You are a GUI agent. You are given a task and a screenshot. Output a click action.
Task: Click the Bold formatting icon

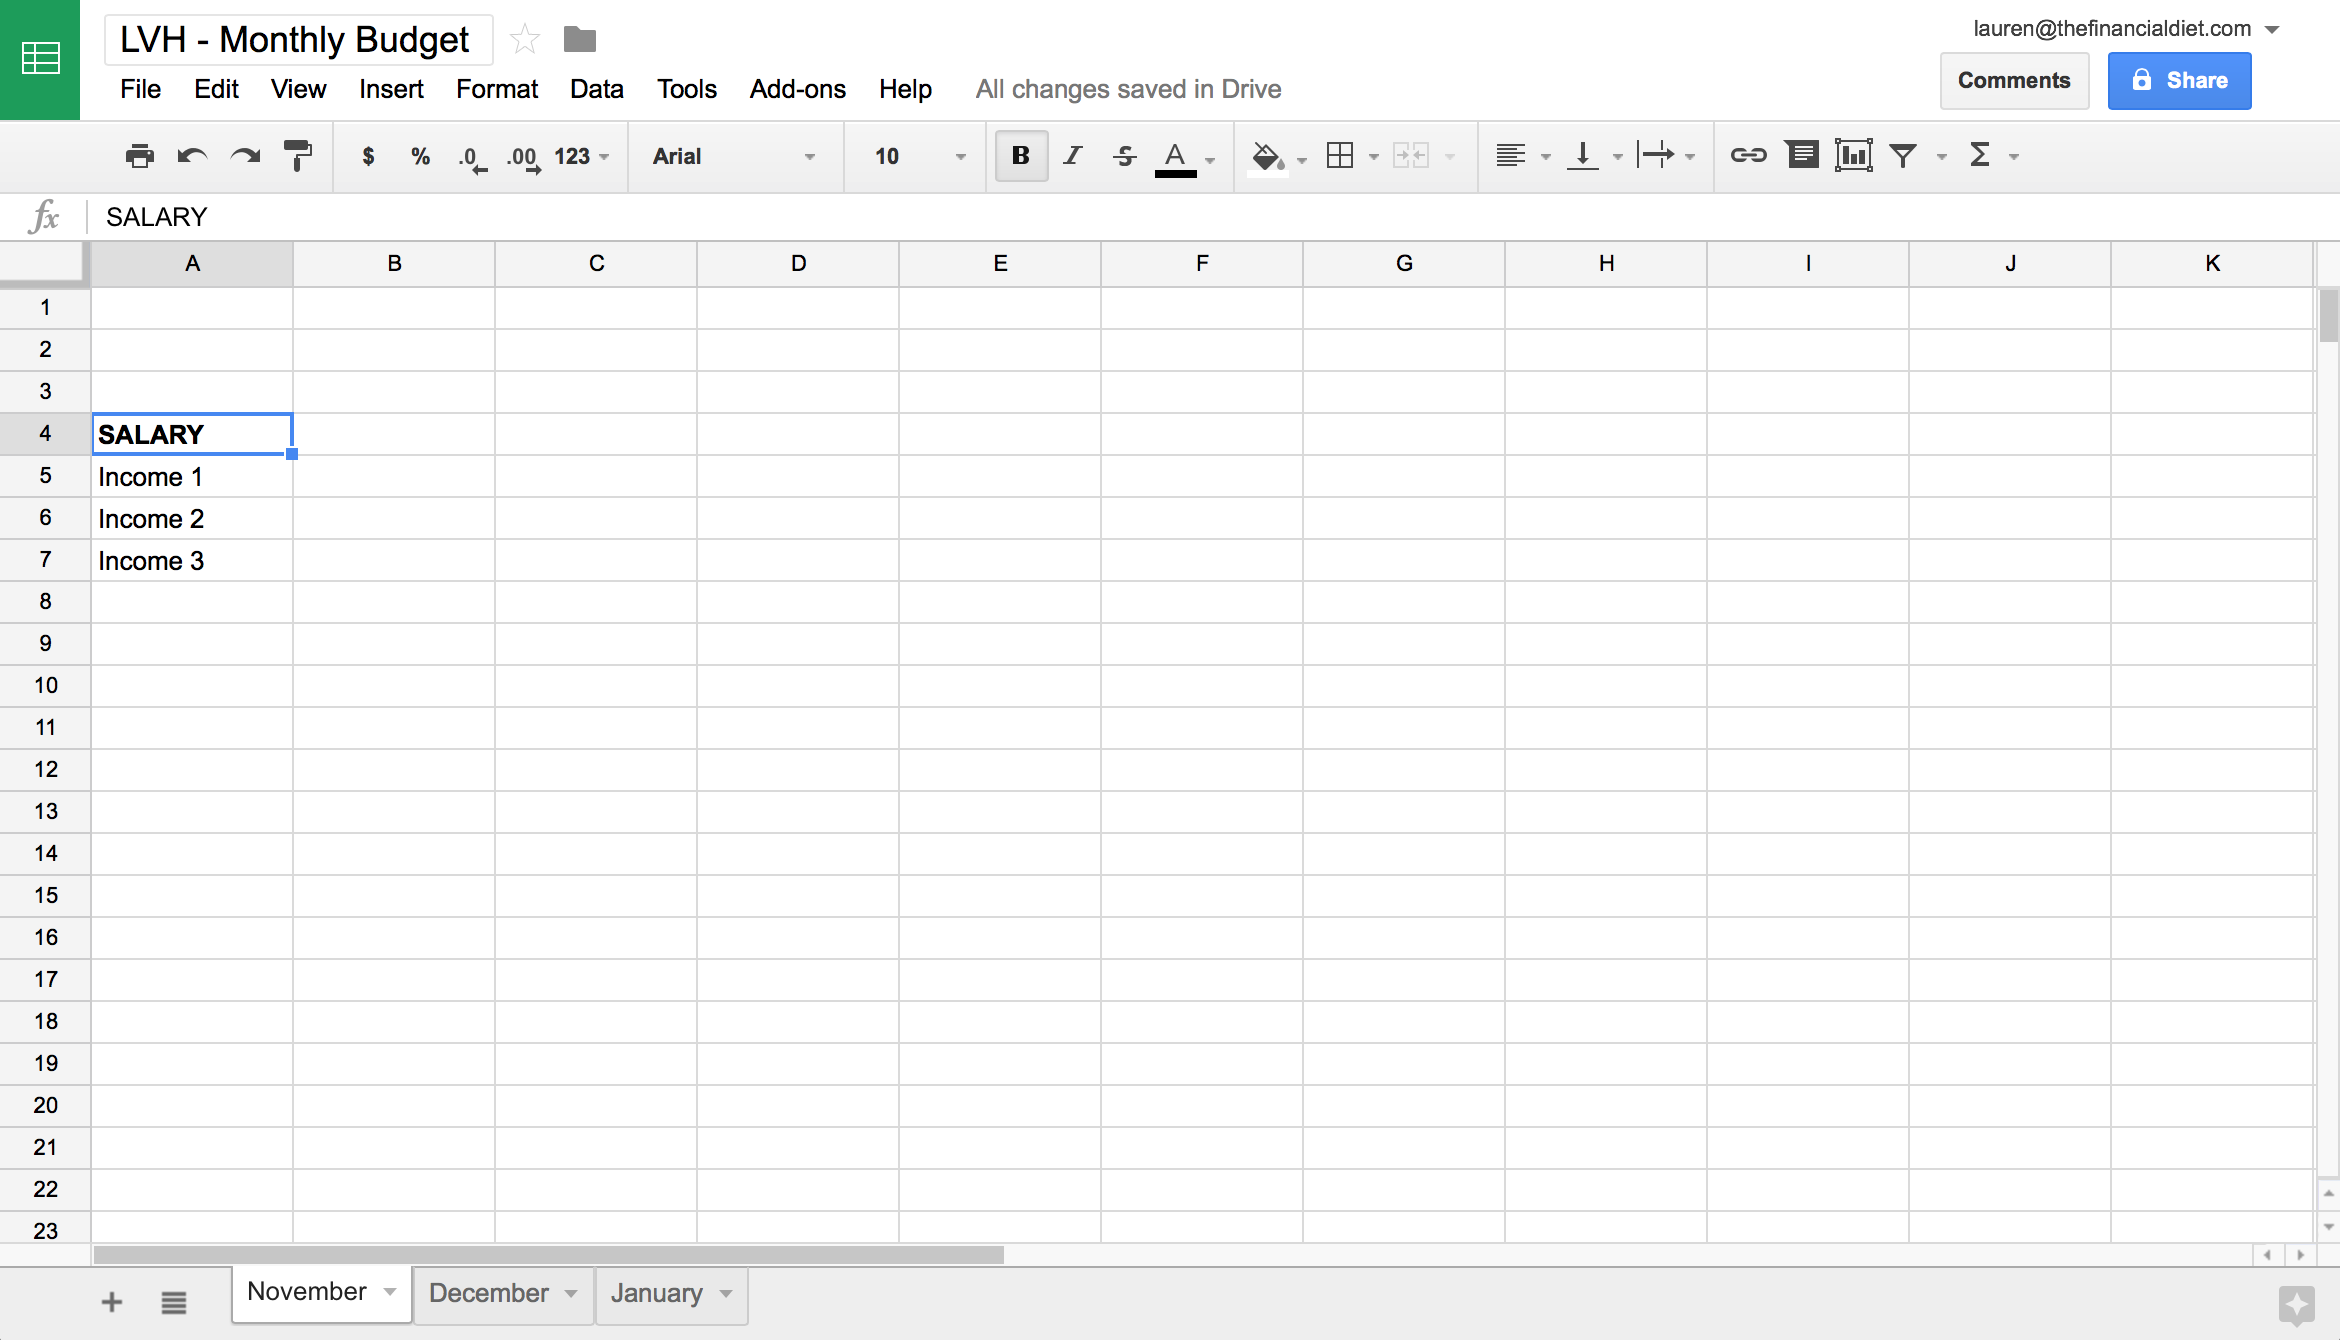click(1022, 156)
